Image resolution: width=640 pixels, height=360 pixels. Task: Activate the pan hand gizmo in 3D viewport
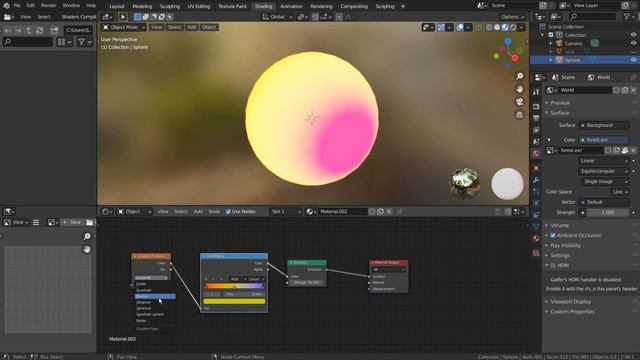(x=519, y=89)
